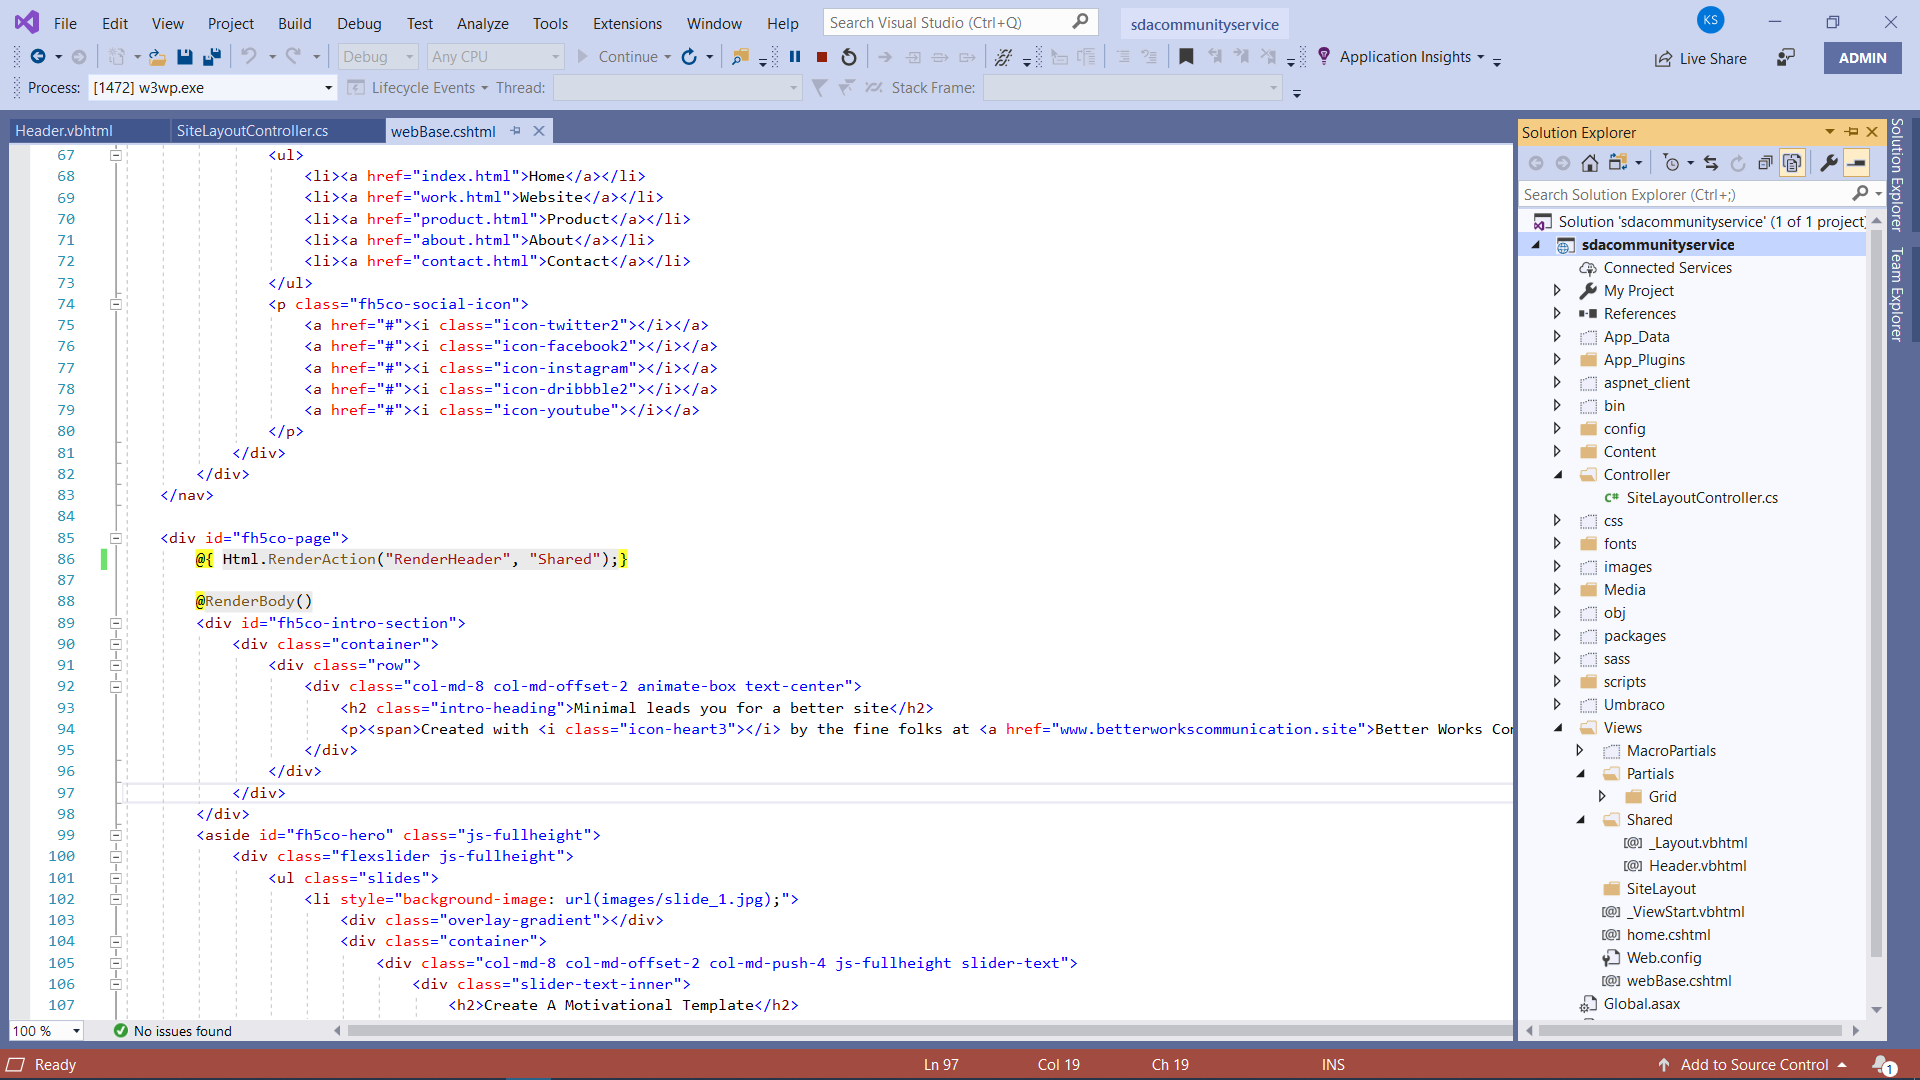Open the KS user account avatar

point(1711,20)
